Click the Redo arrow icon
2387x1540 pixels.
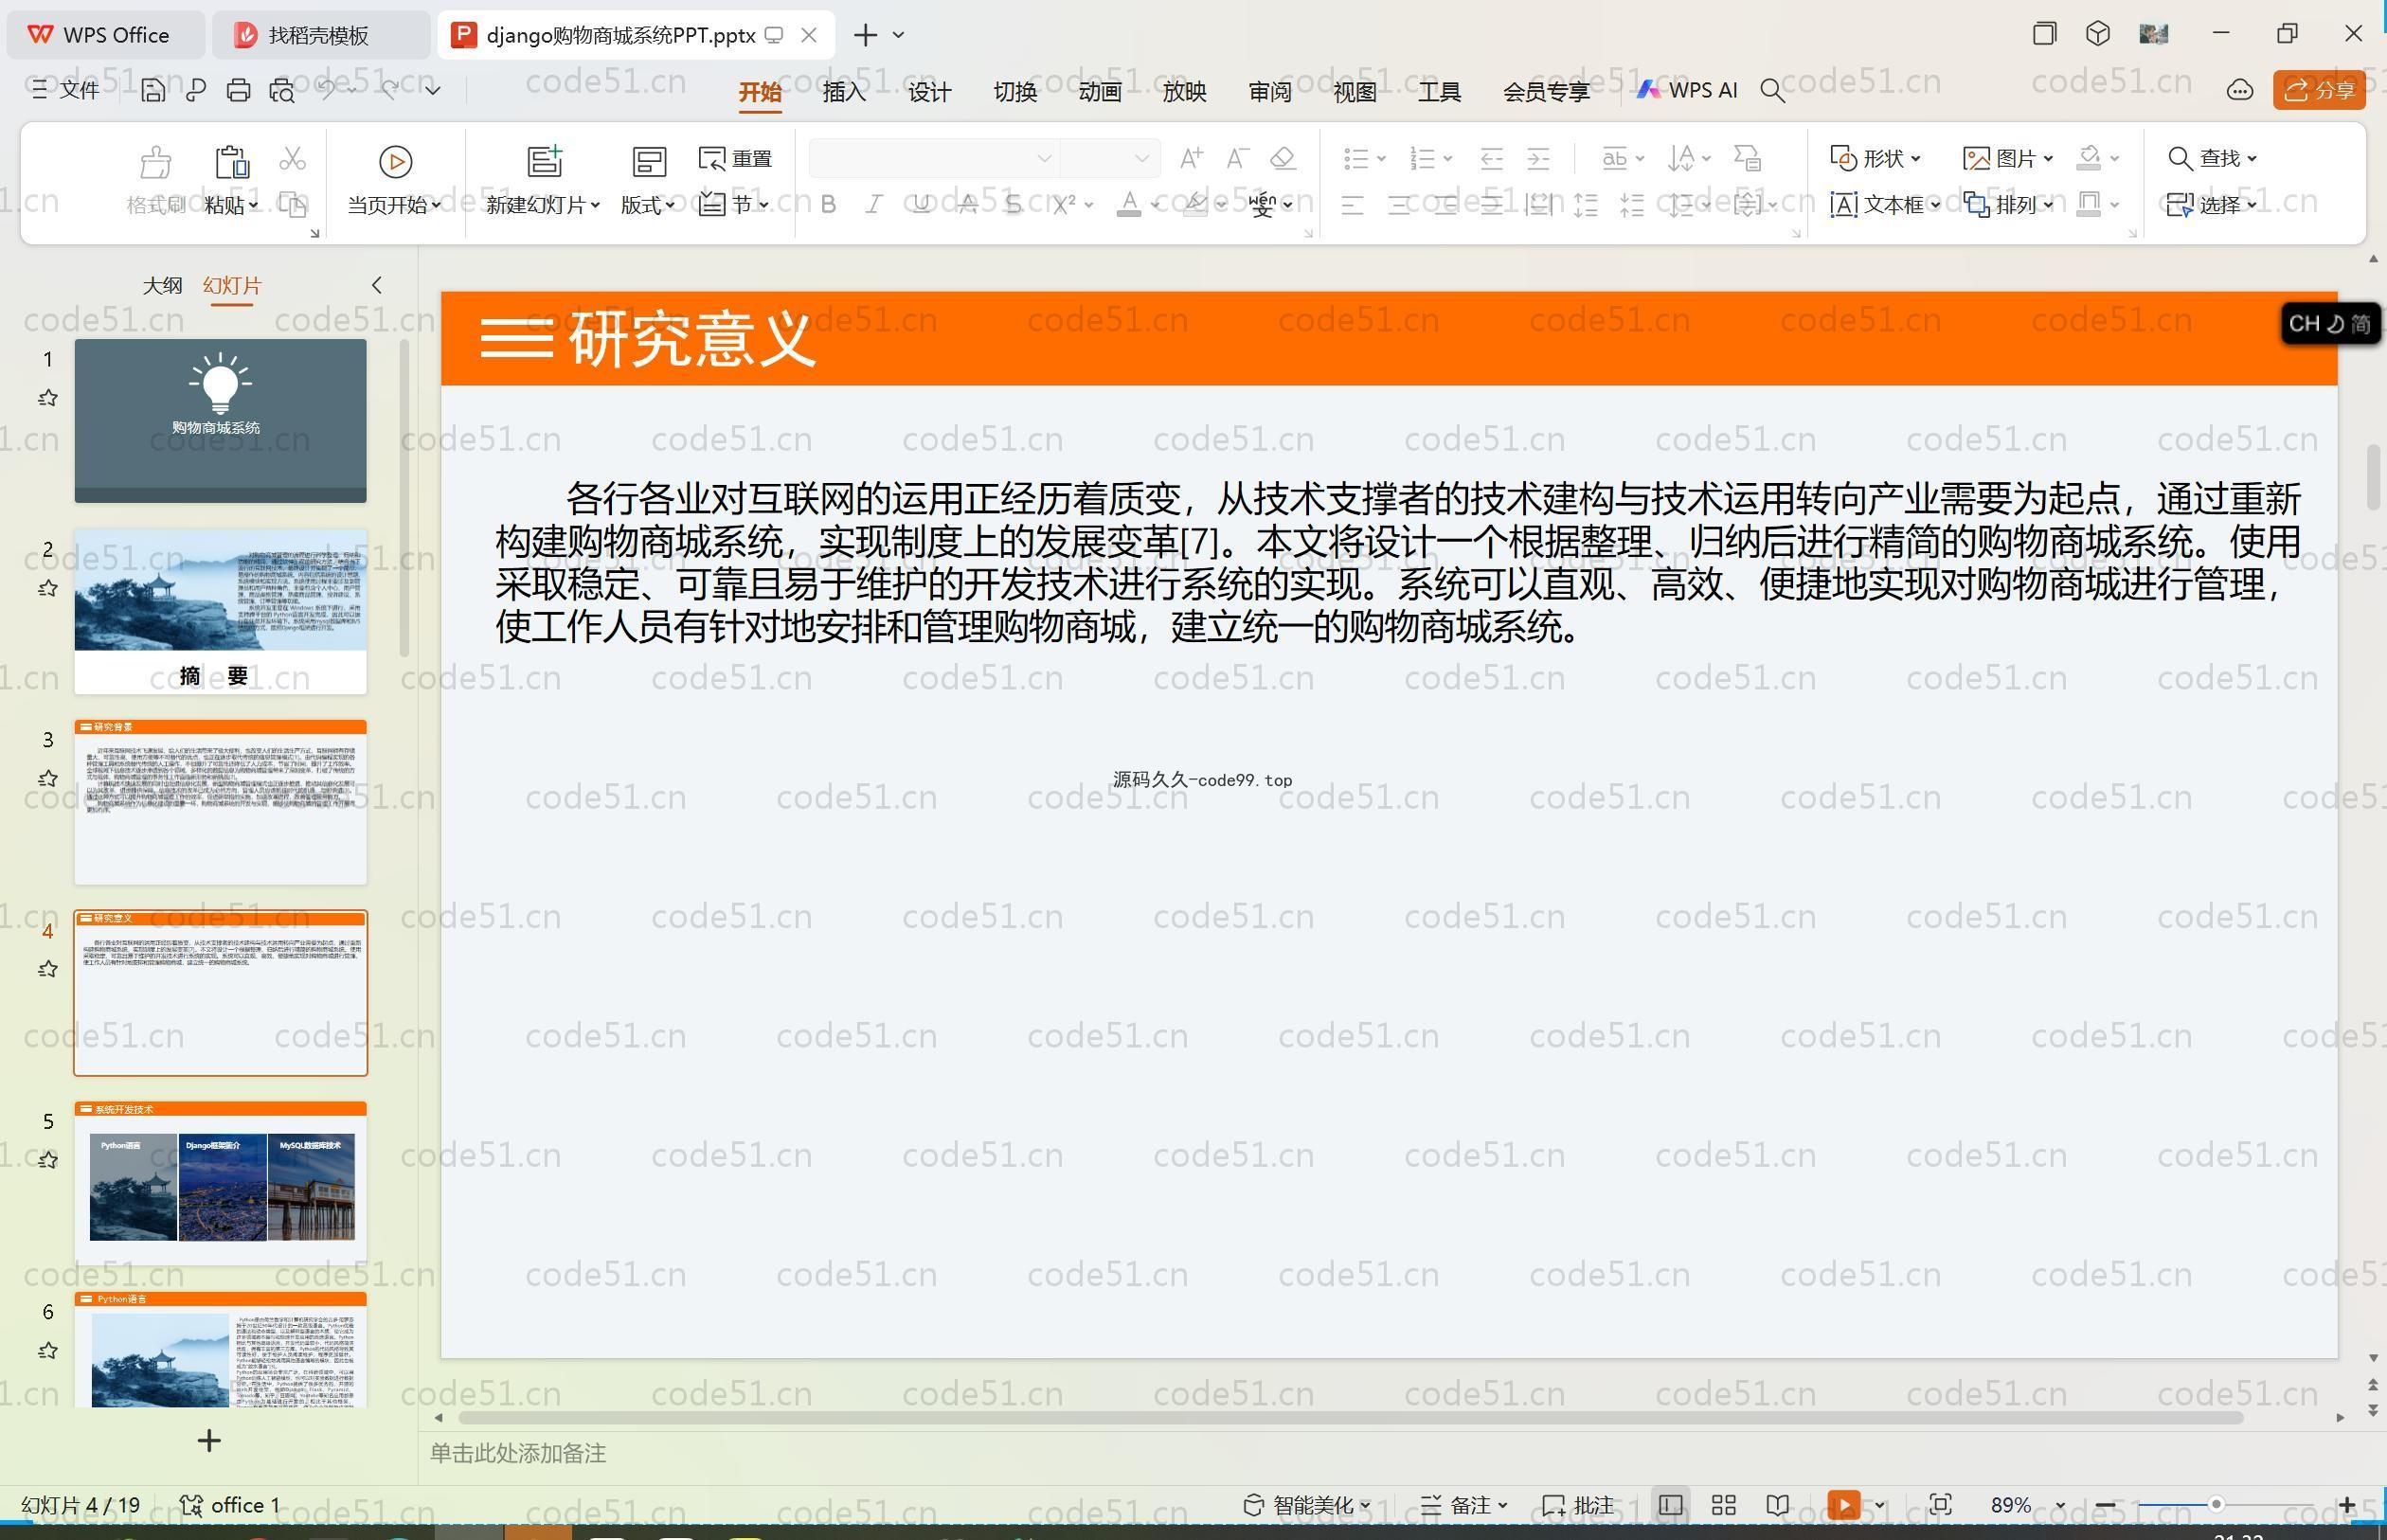pos(391,90)
